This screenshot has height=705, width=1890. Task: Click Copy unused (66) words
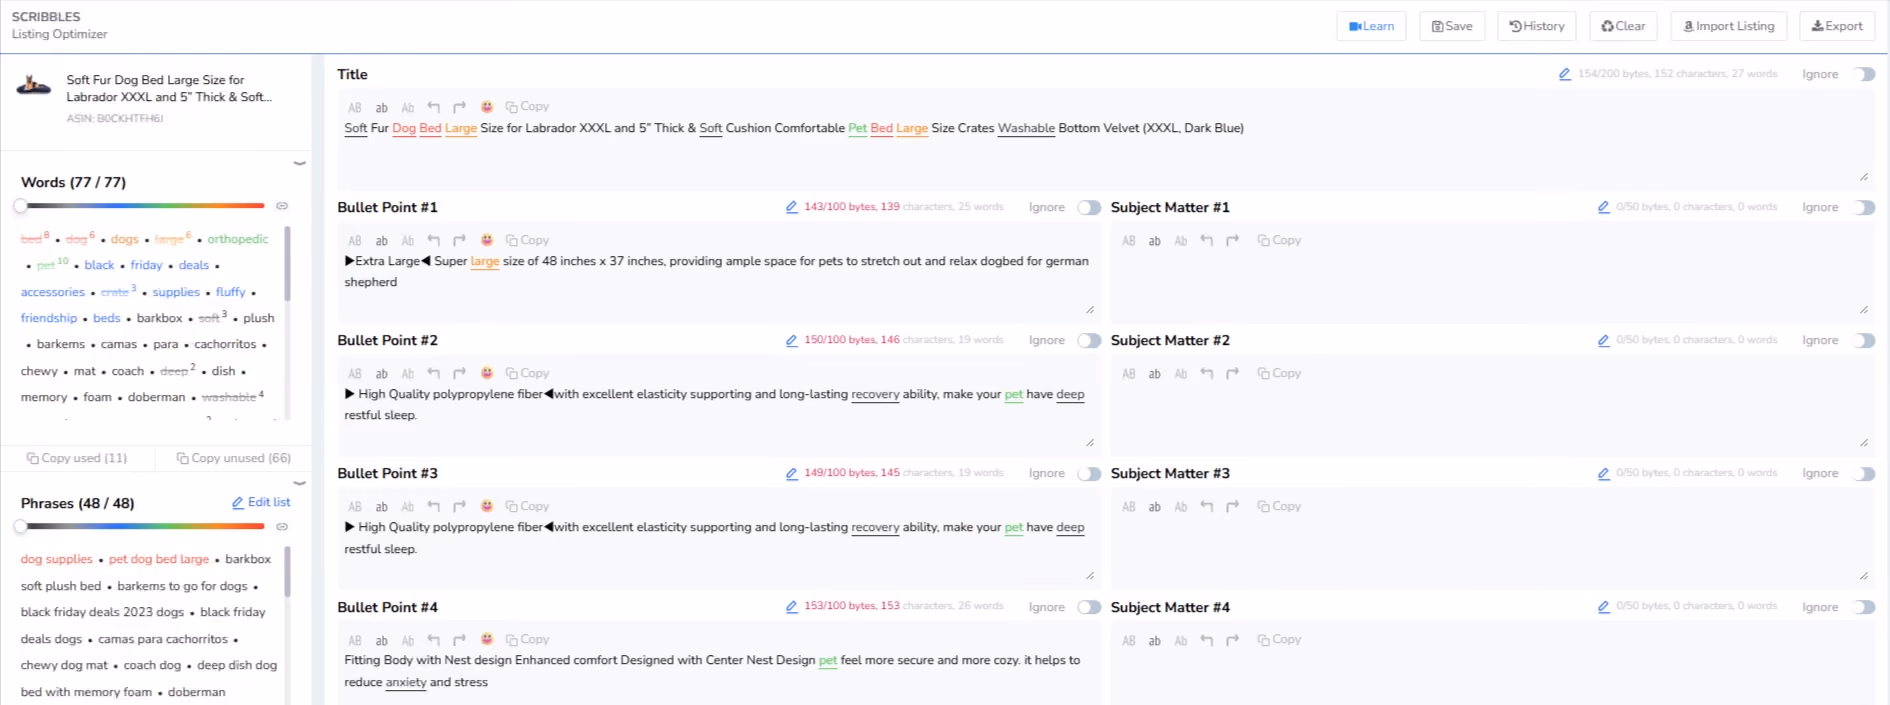[x=234, y=458]
